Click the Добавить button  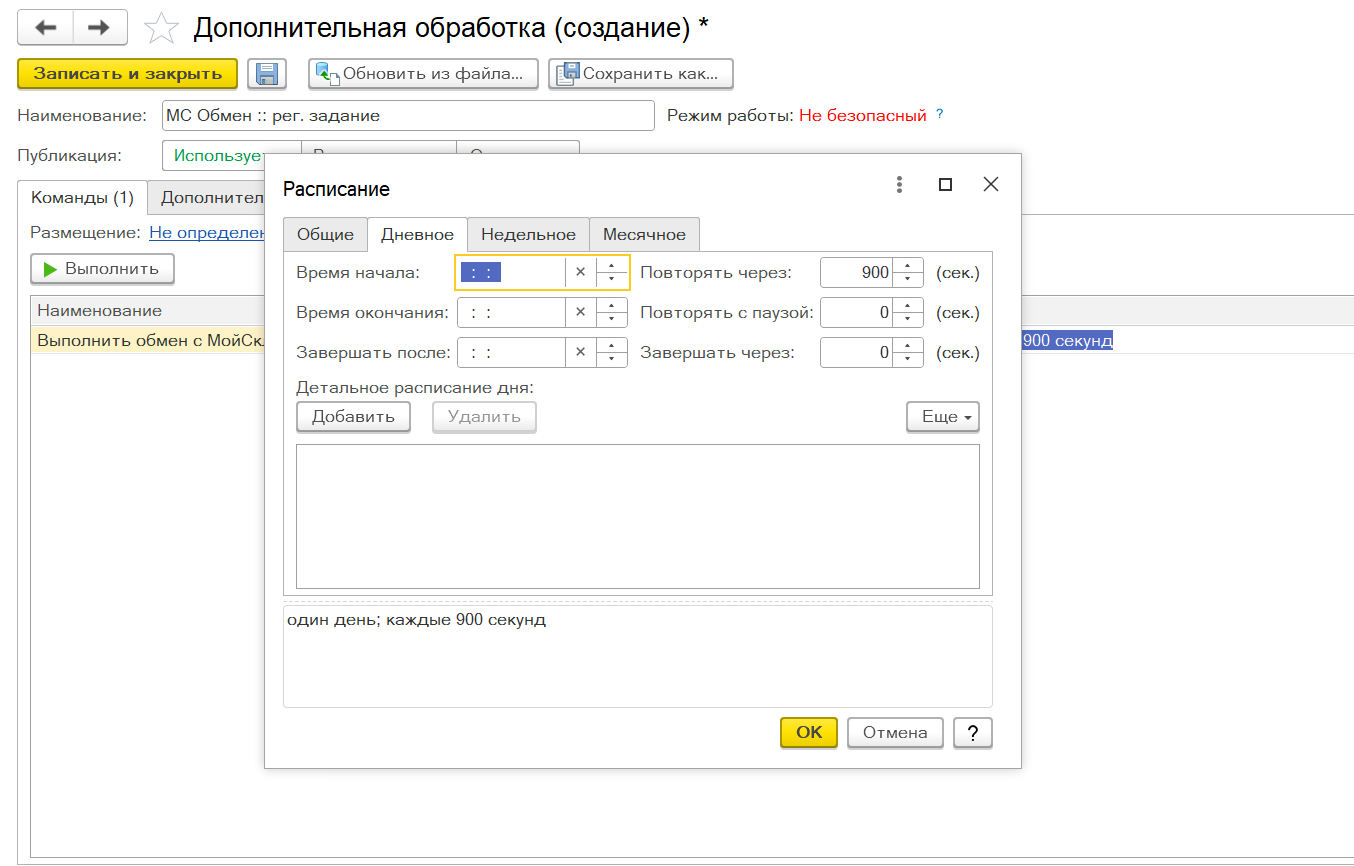353,417
